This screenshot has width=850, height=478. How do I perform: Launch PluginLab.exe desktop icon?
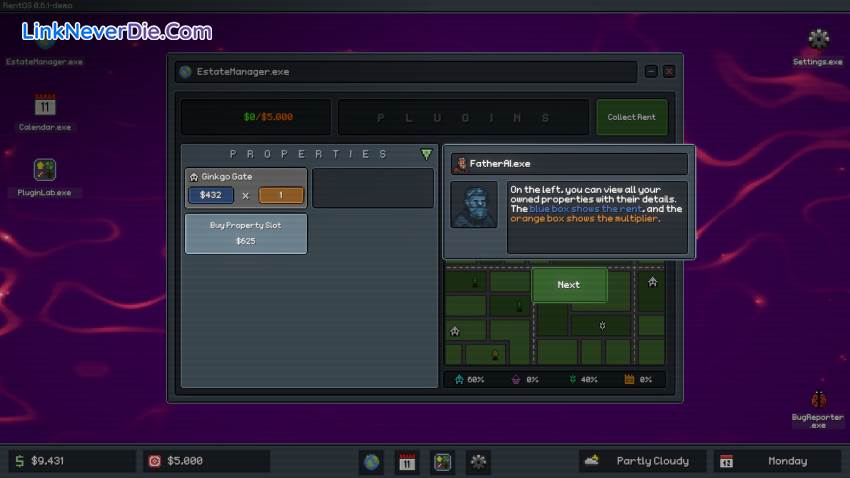pos(45,171)
